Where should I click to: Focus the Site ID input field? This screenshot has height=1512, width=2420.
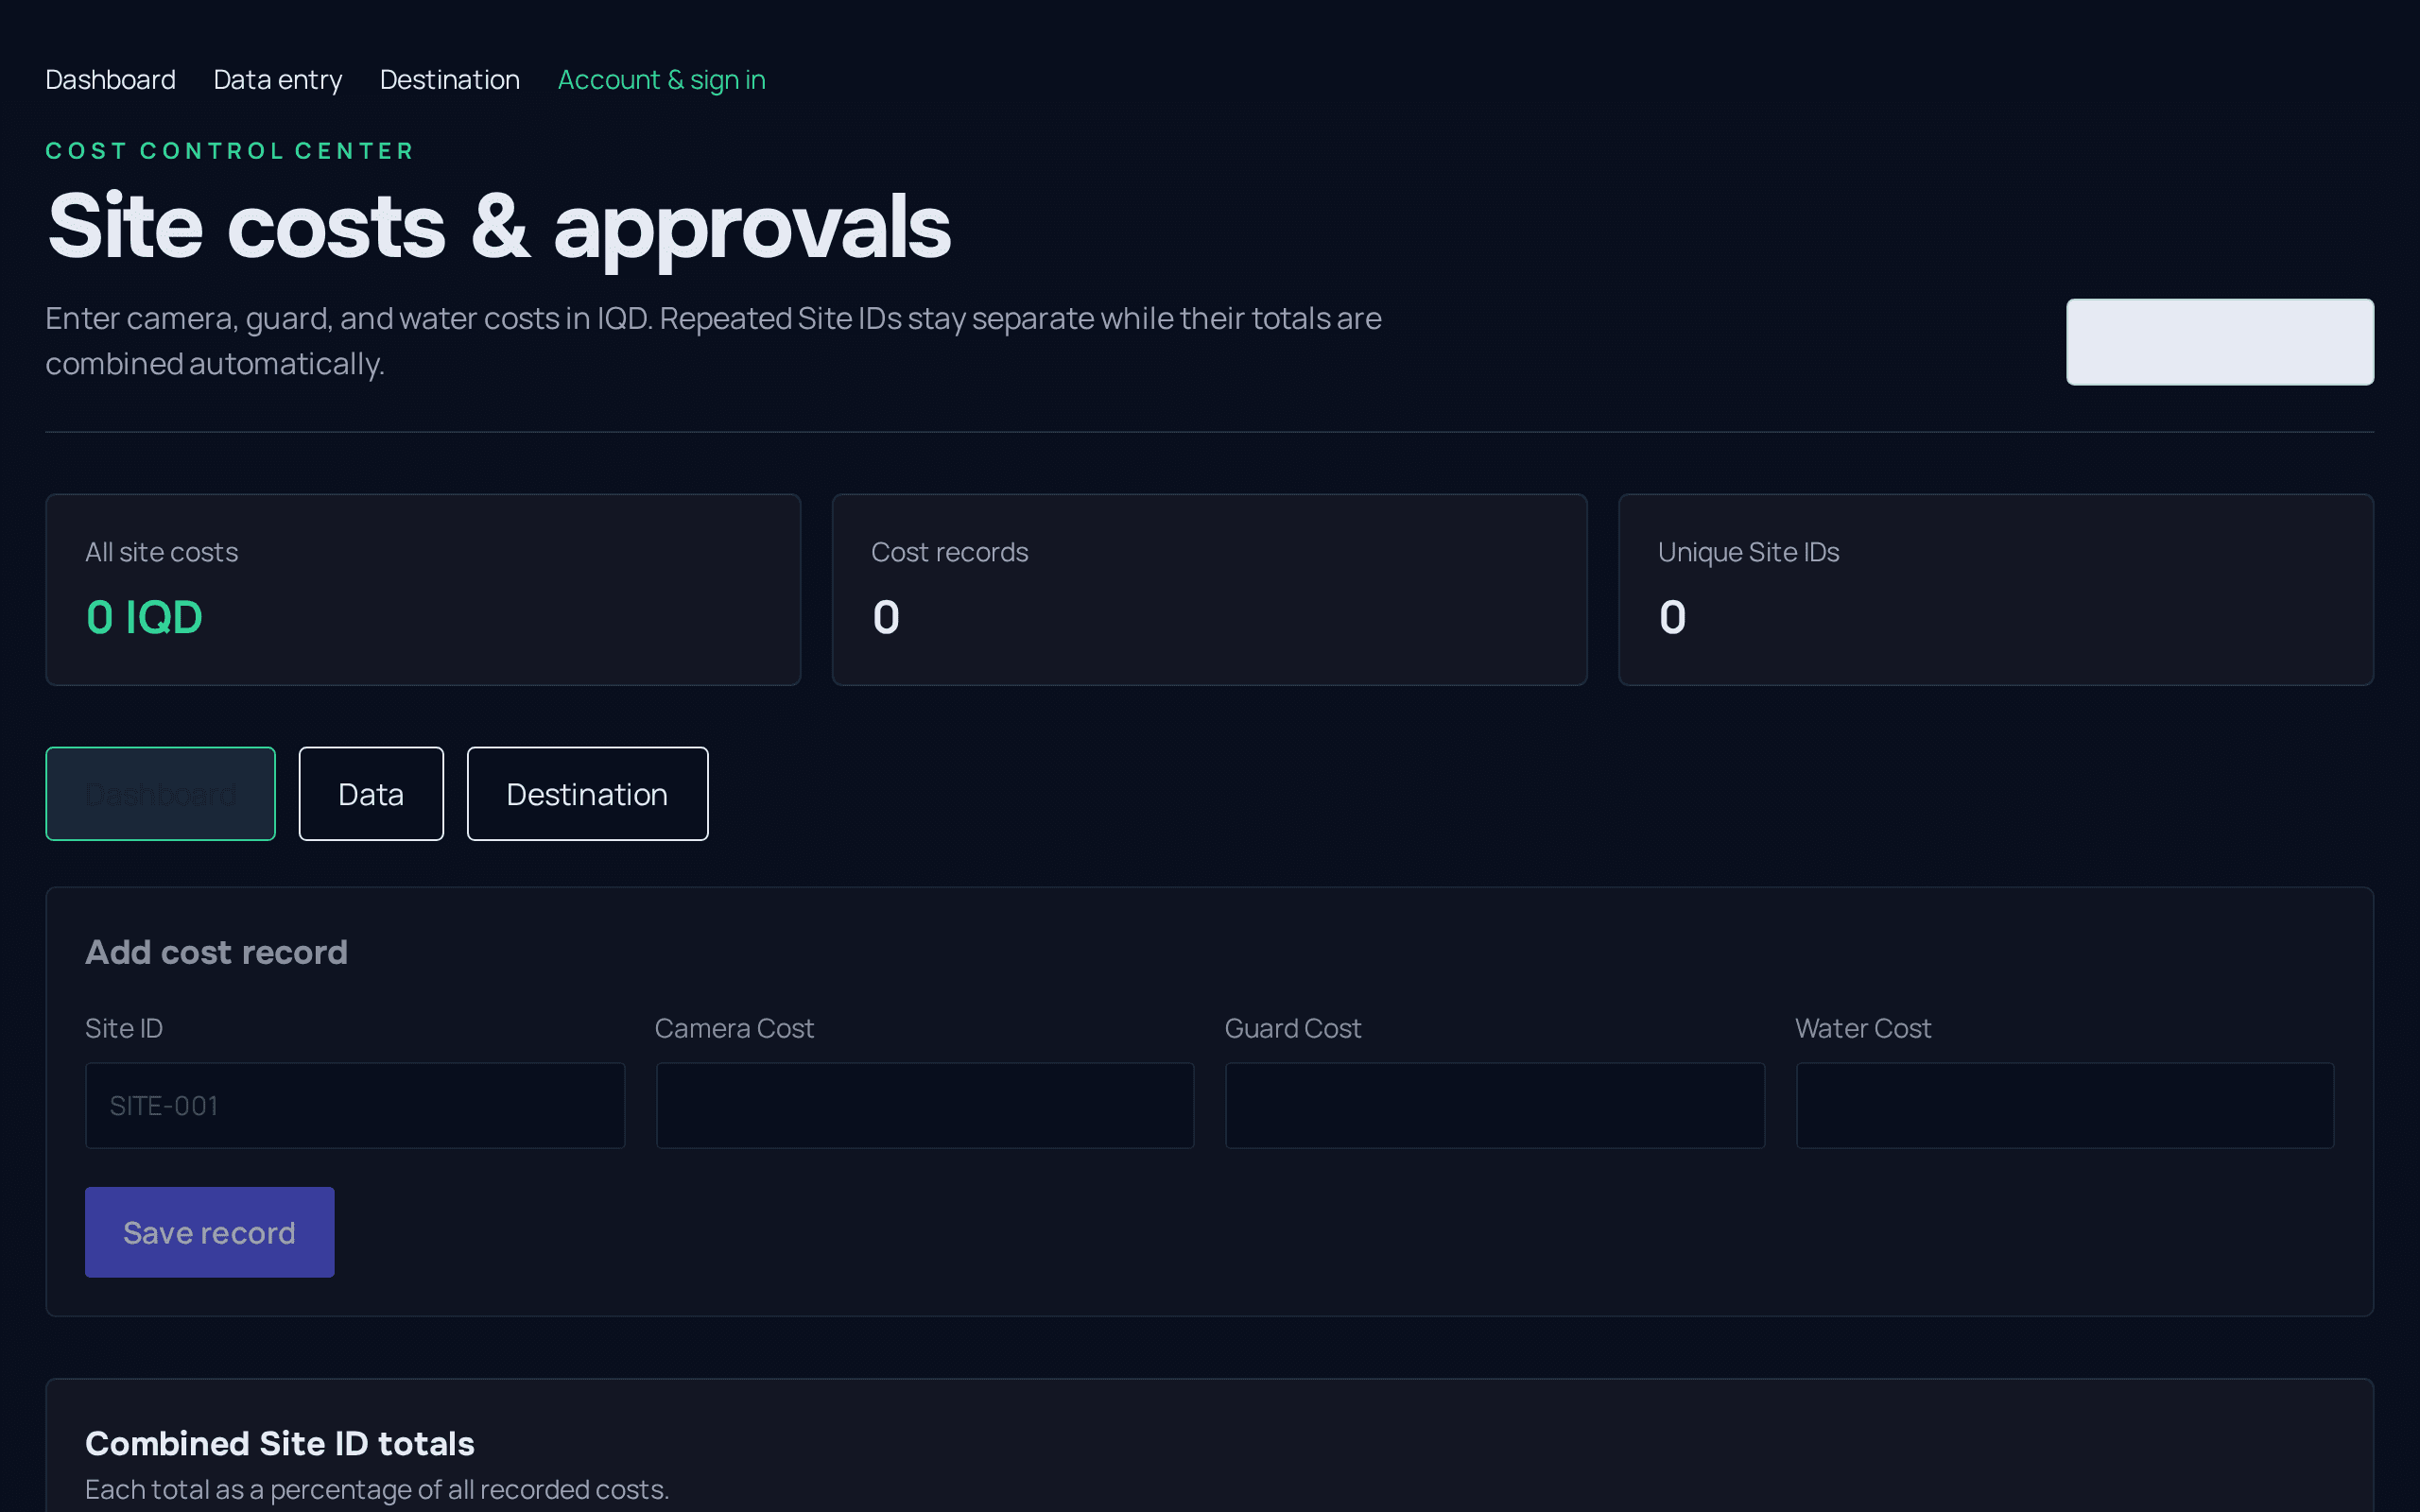point(355,1105)
